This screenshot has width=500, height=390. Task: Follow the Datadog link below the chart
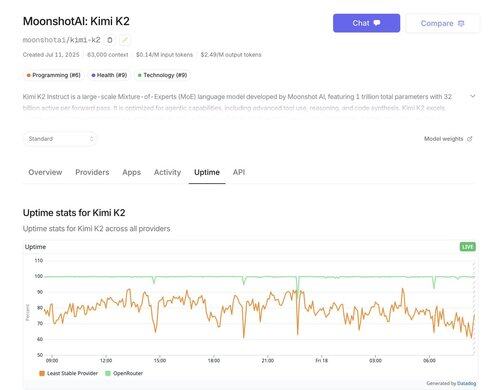(466, 383)
